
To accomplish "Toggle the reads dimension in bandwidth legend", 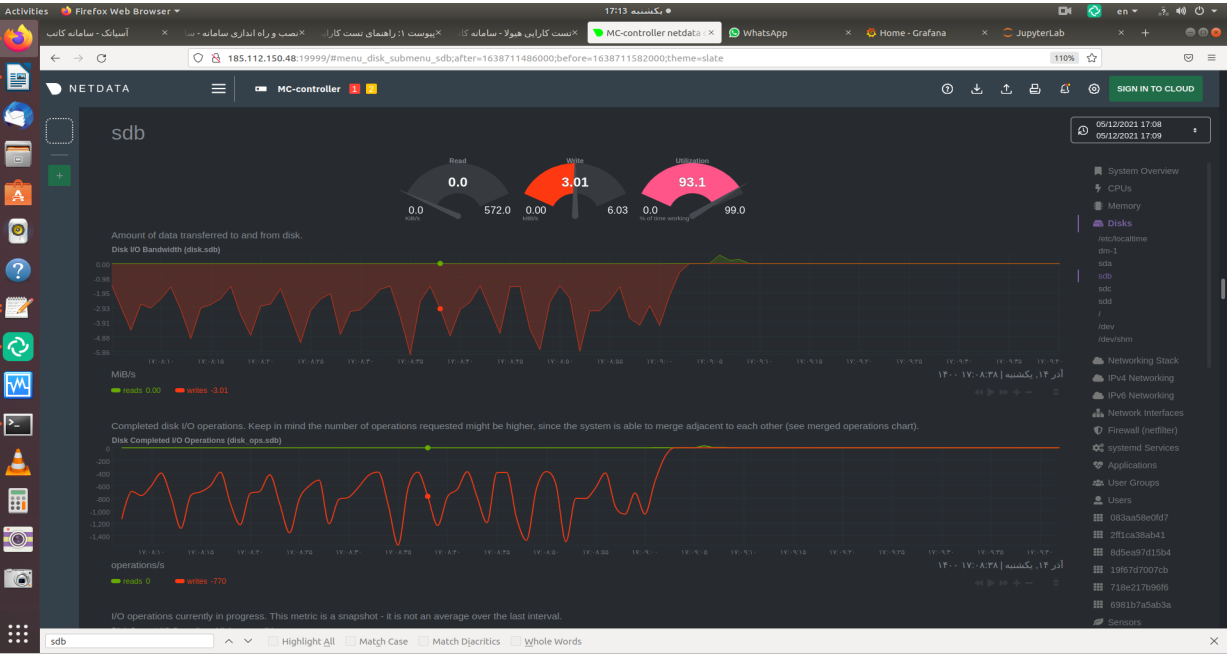I will pyautogui.click(x=136, y=391).
